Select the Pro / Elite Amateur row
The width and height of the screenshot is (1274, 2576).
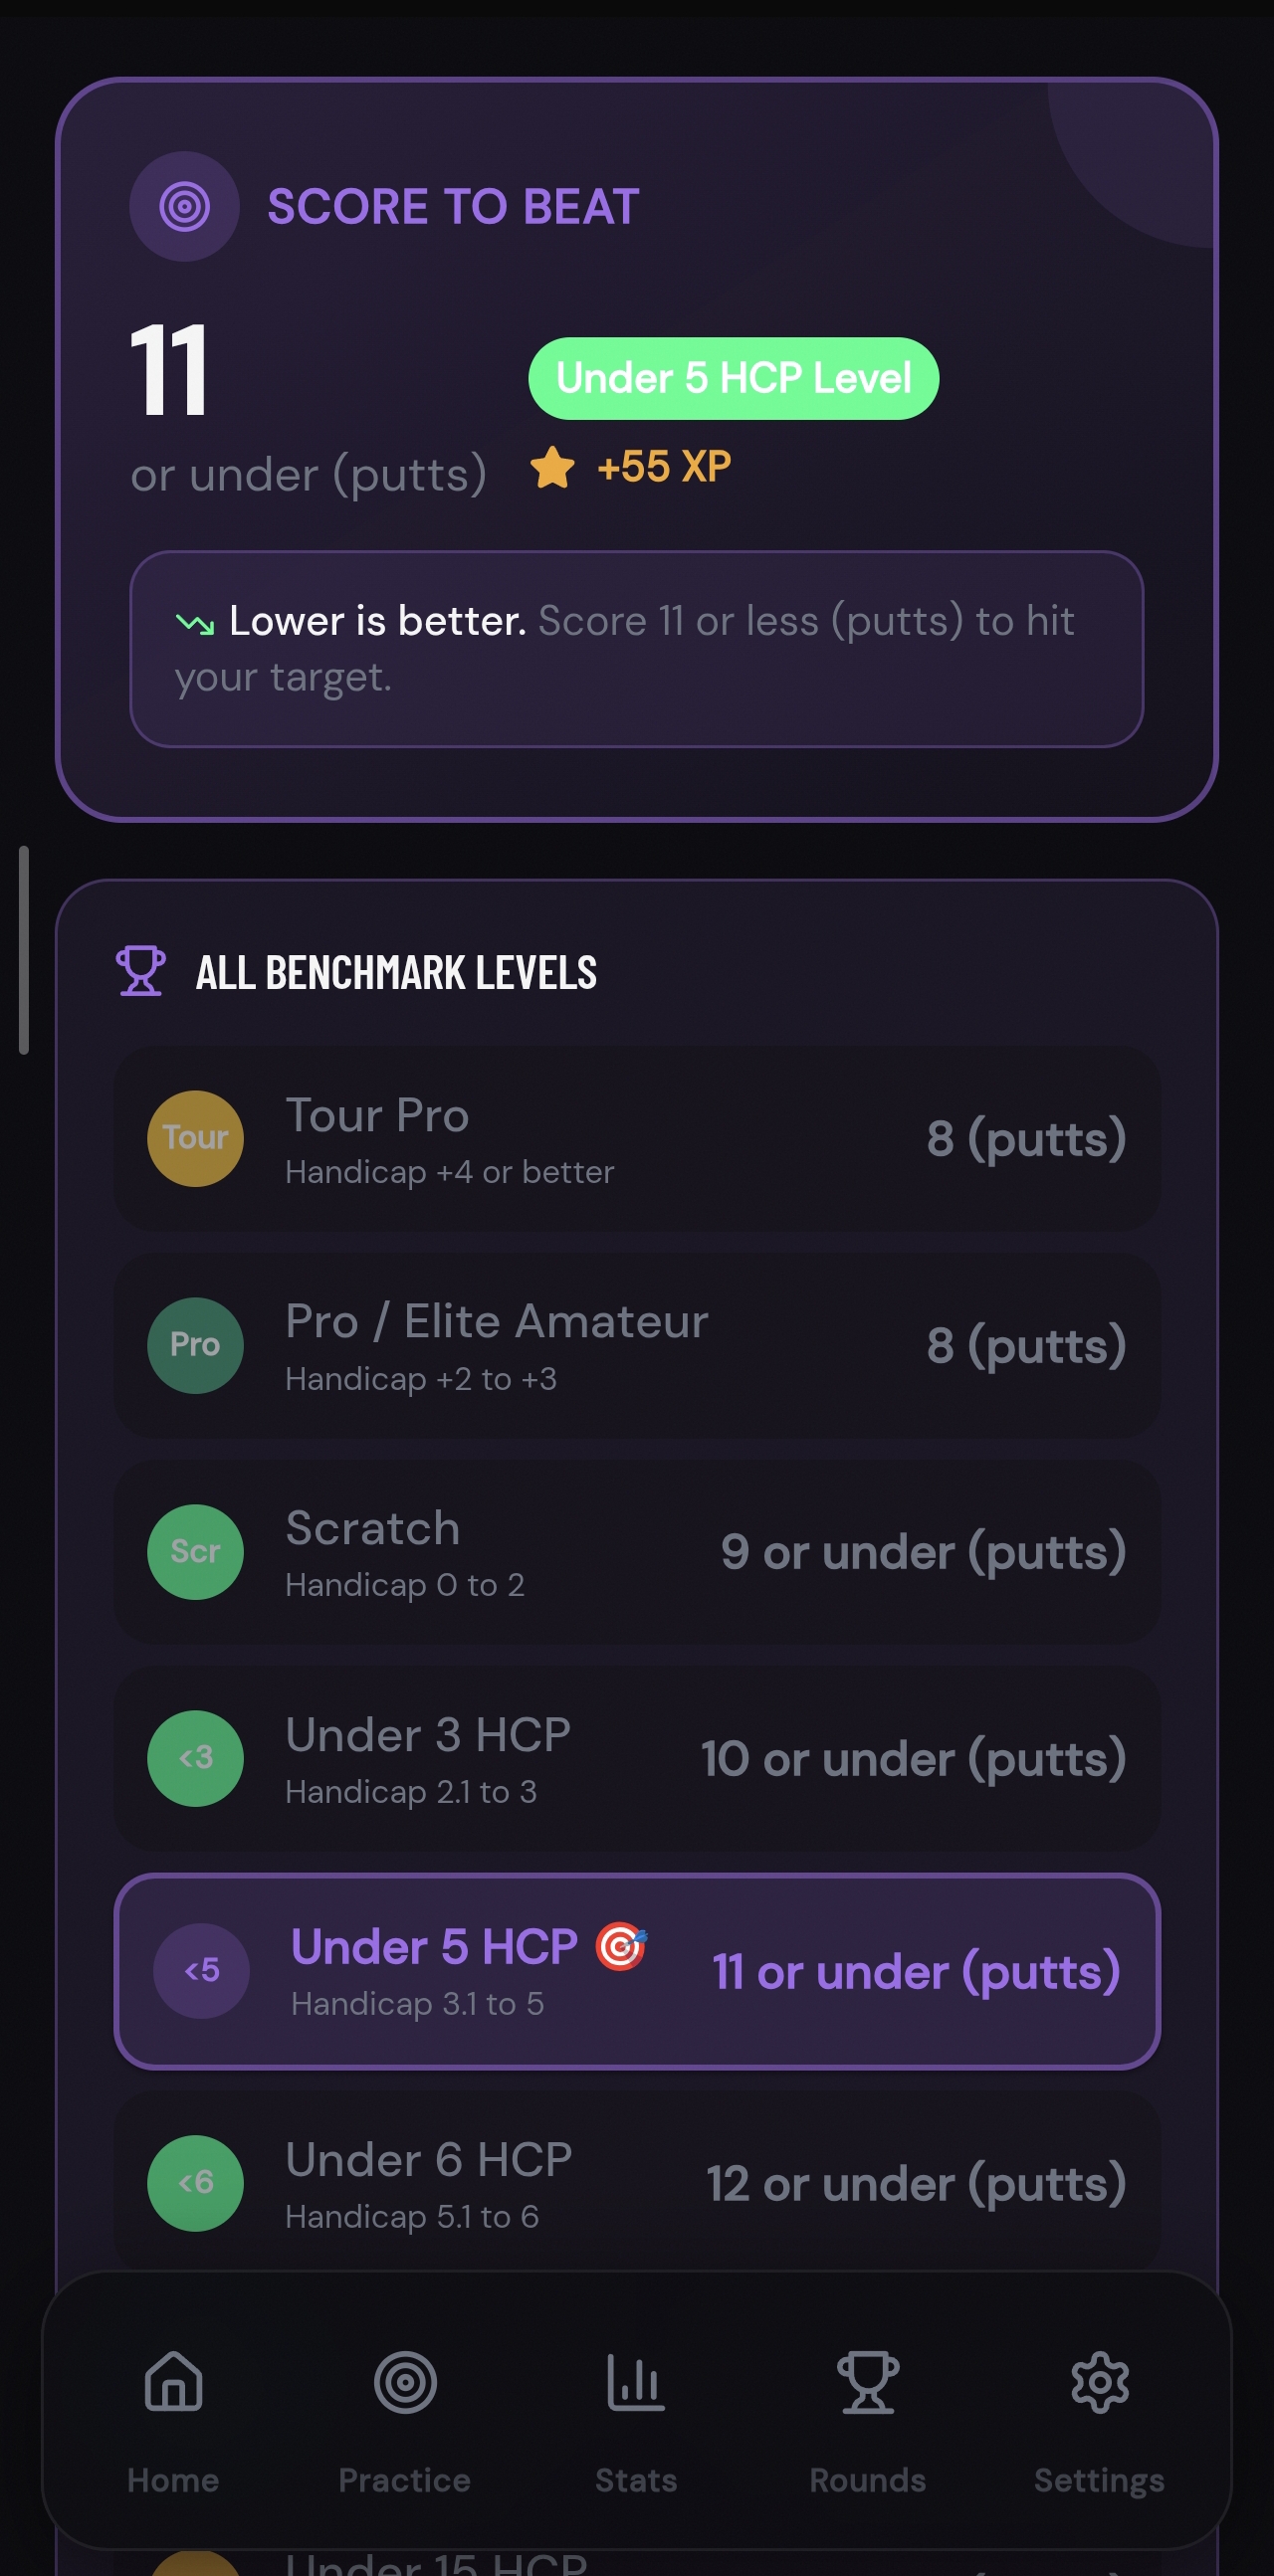(x=636, y=1345)
